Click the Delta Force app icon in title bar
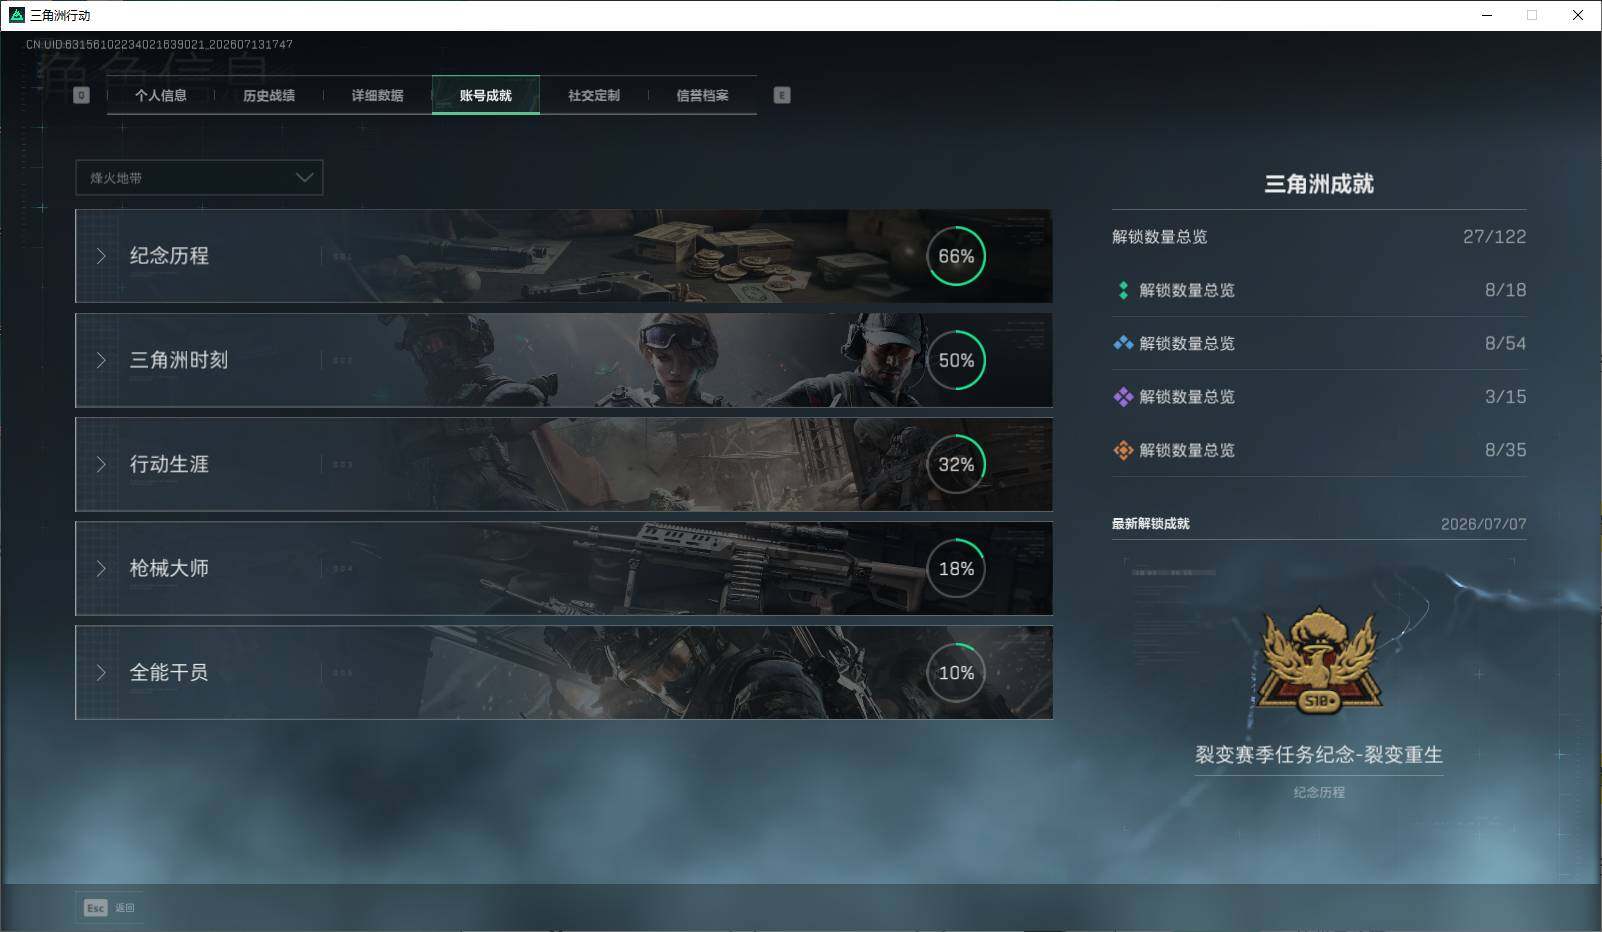The image size is (1602, 932). coord(16,15)
